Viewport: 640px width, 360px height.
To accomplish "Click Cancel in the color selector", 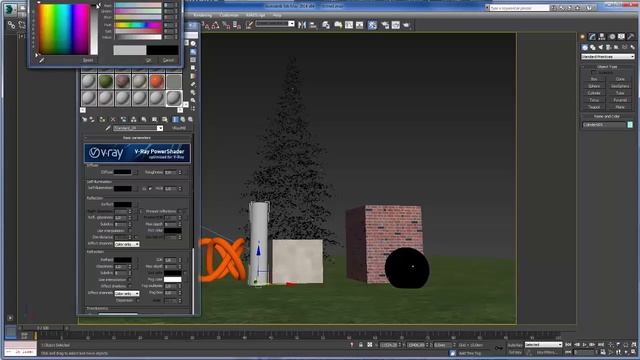I will [x=168, y=60].
